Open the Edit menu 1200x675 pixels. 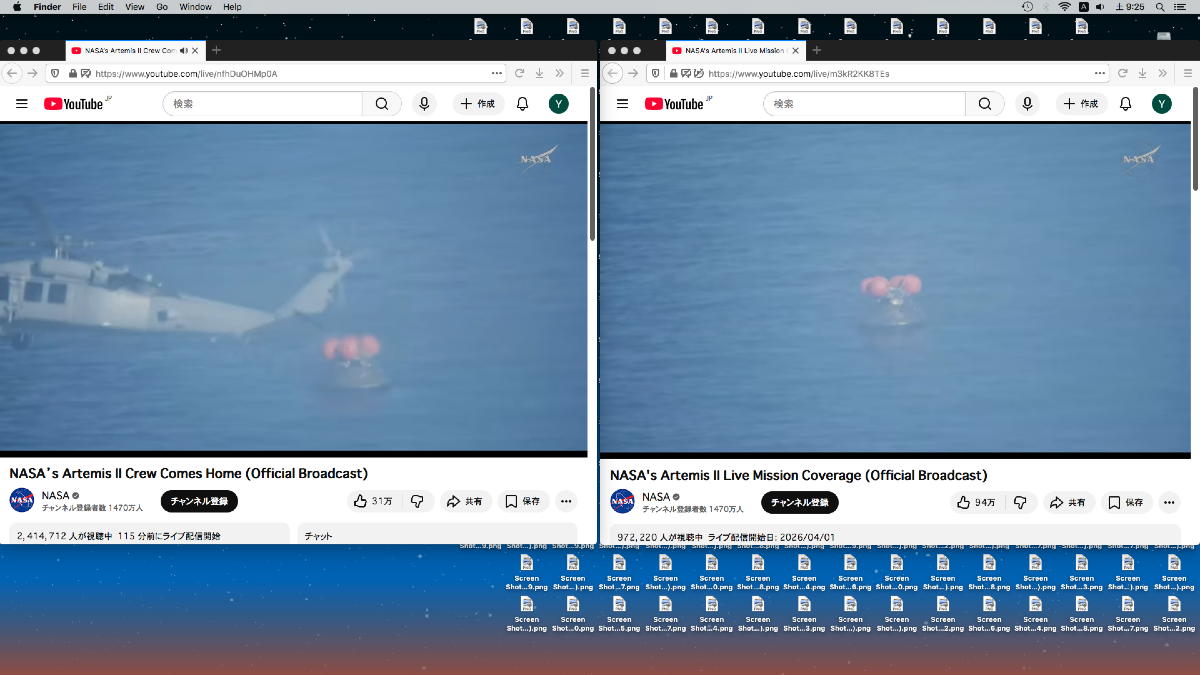pyautogui.click(x=105, y=7)
